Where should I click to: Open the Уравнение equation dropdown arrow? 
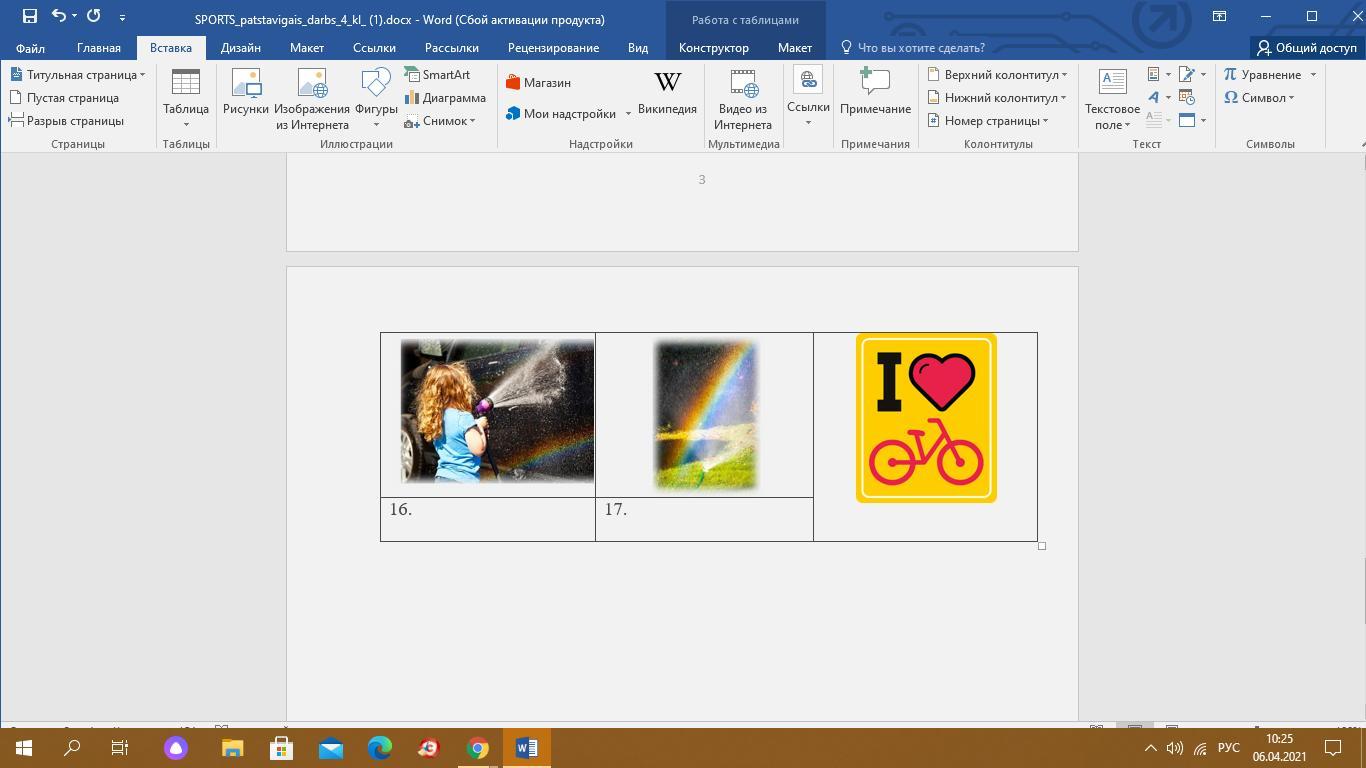tap(1313, 75)
